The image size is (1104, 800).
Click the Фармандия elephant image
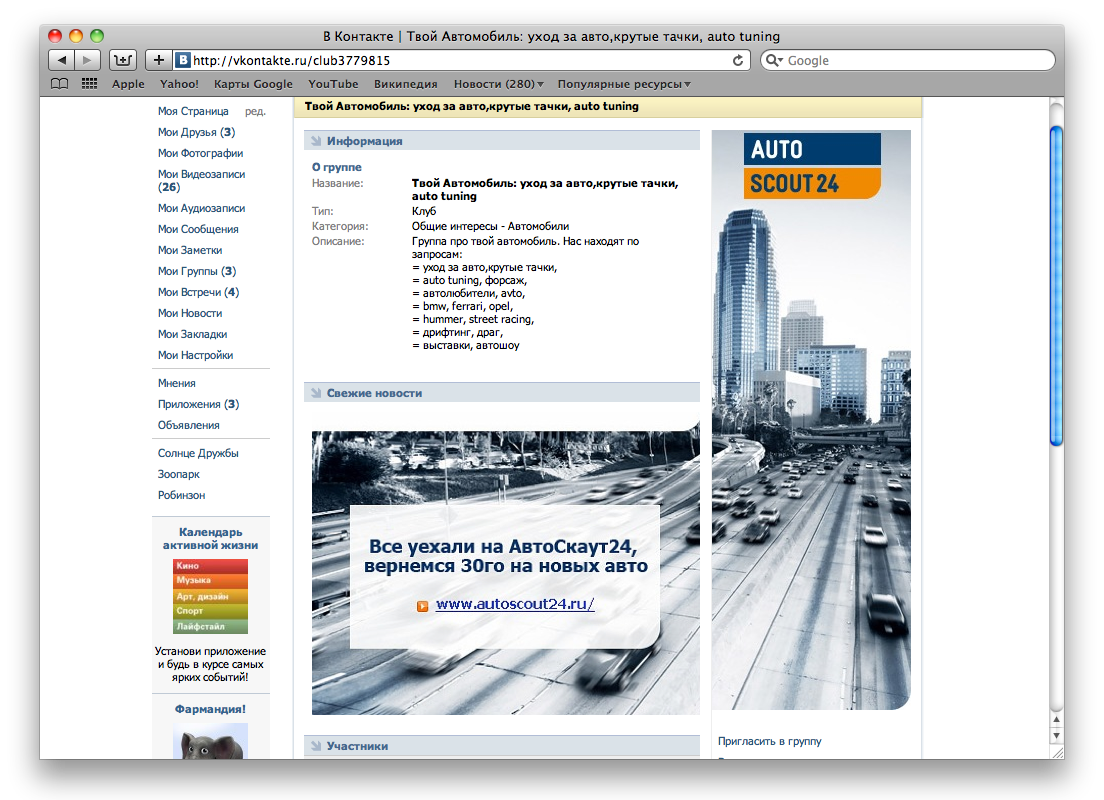click(x=211, y=741)
